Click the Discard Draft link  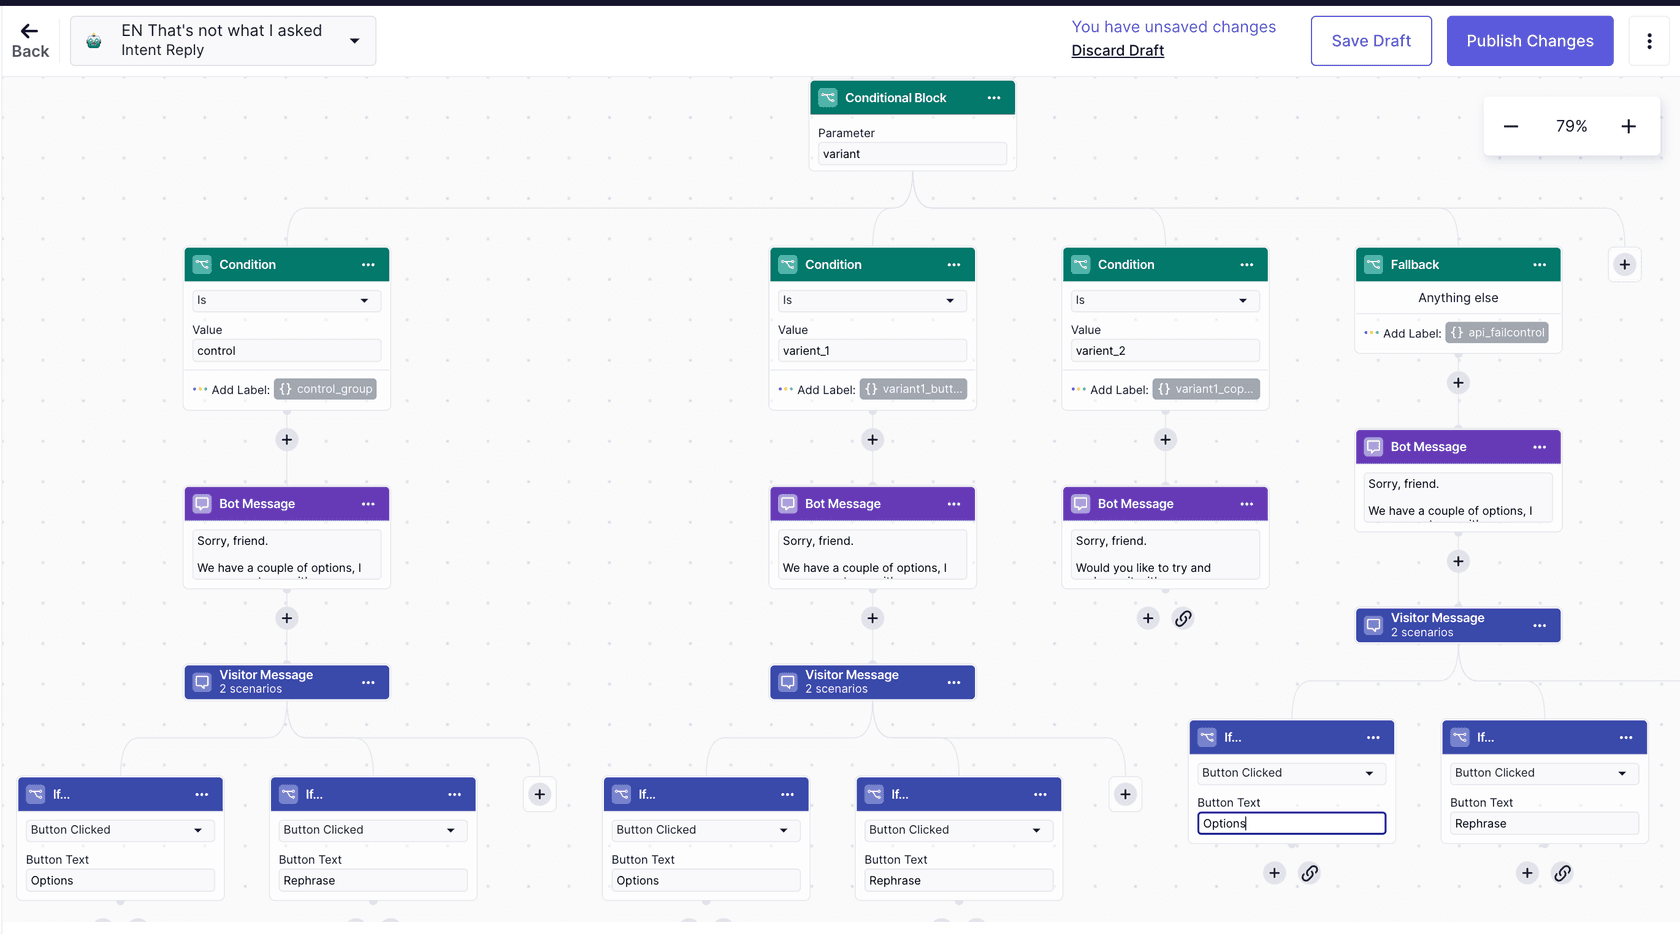point(1118,51)
